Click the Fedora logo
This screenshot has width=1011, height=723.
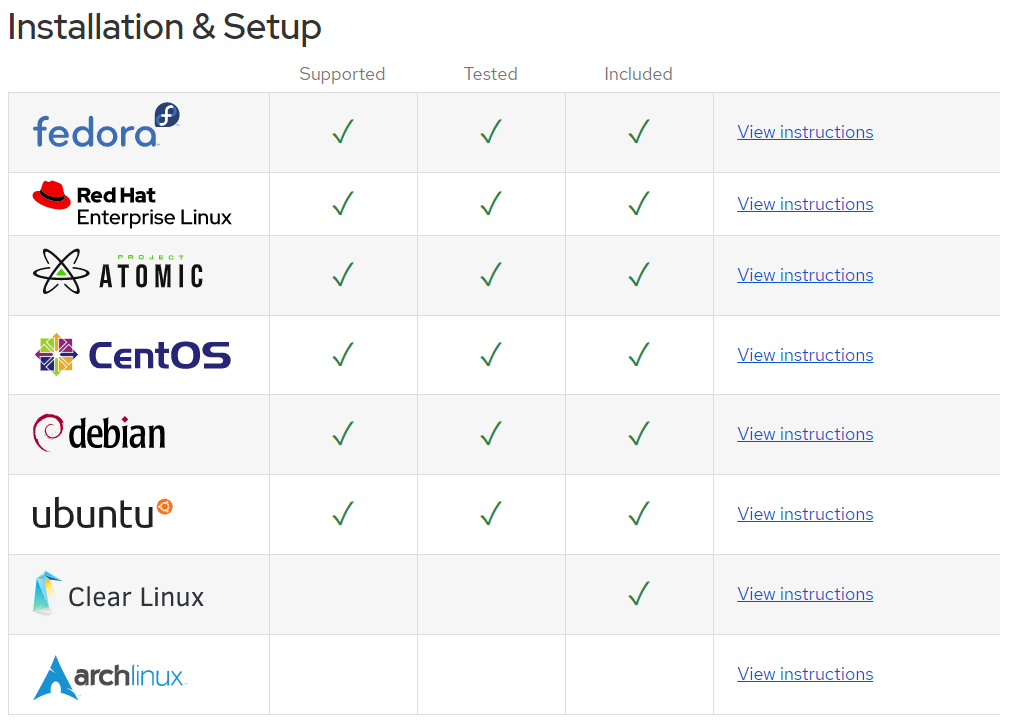tap(106, 125)
